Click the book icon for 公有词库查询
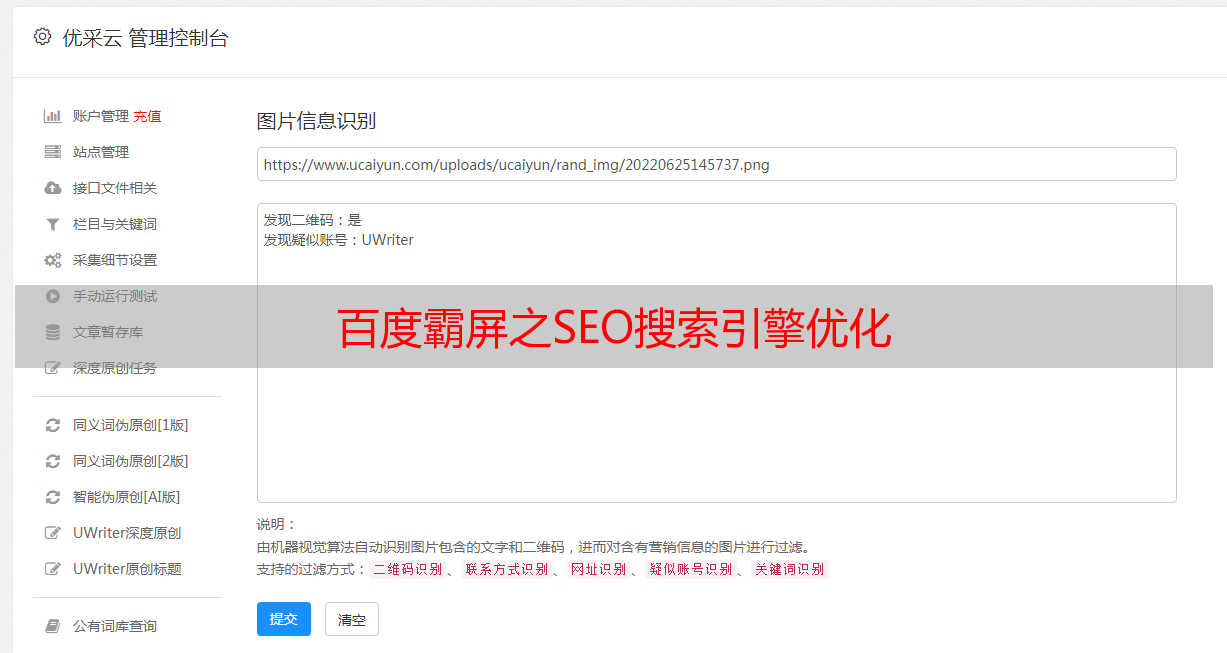The height and width of the screenshot is (653, 1227). click(53, 626)
